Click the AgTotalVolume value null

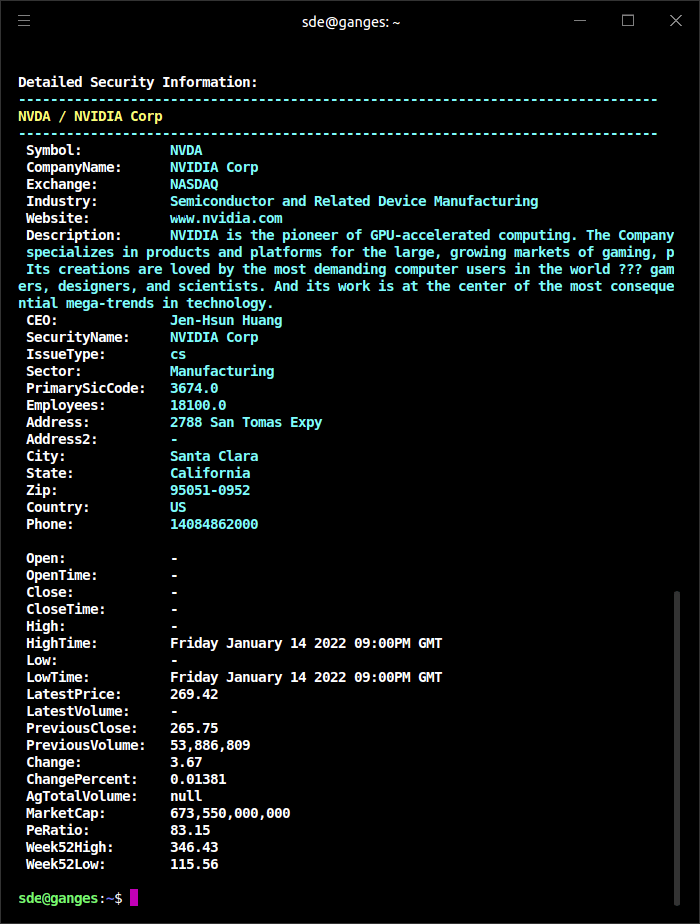pyautogui.click(x=186, y=797)
